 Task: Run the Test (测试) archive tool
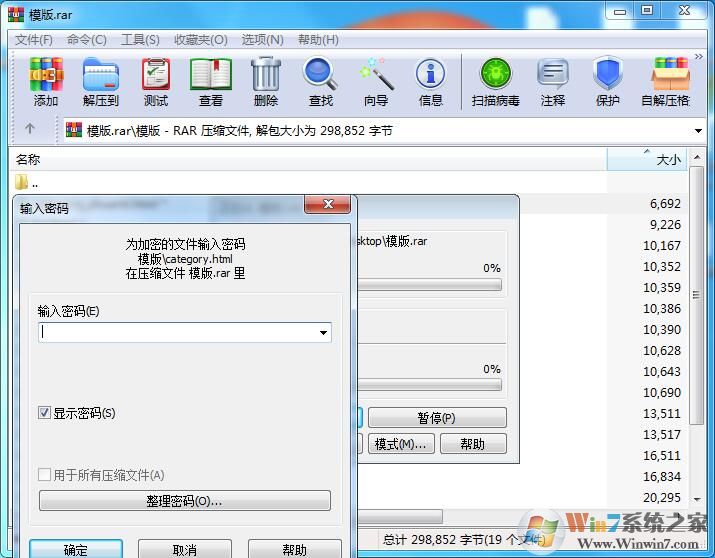coord(156,81)
